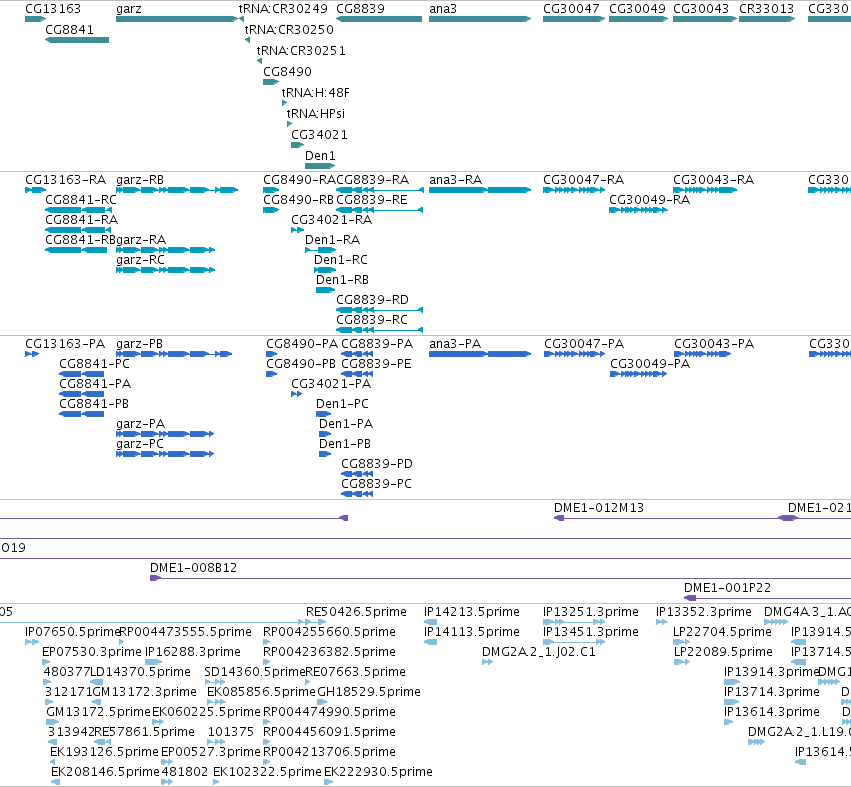Click the 'Den1-RB' transcript label

tap(342, 280)
